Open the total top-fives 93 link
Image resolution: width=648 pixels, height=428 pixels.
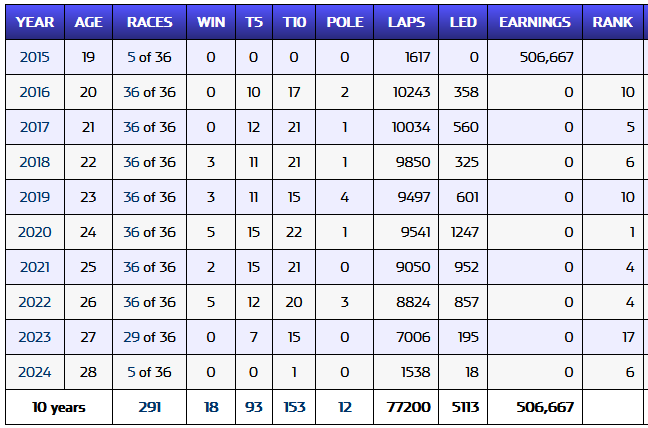(x=253, y=407)
